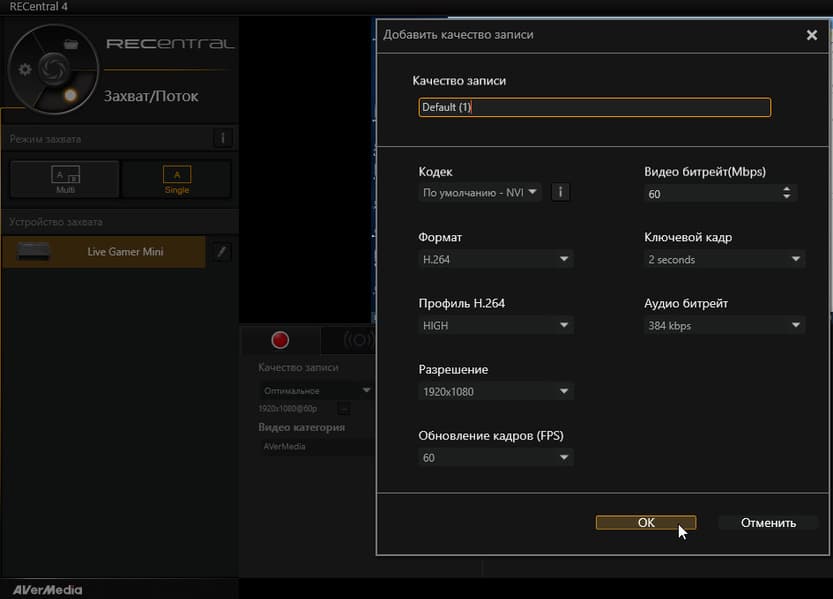Open the folder icon in RECentral wheel
Screen dimensions: 833x599
pos(71,44)
